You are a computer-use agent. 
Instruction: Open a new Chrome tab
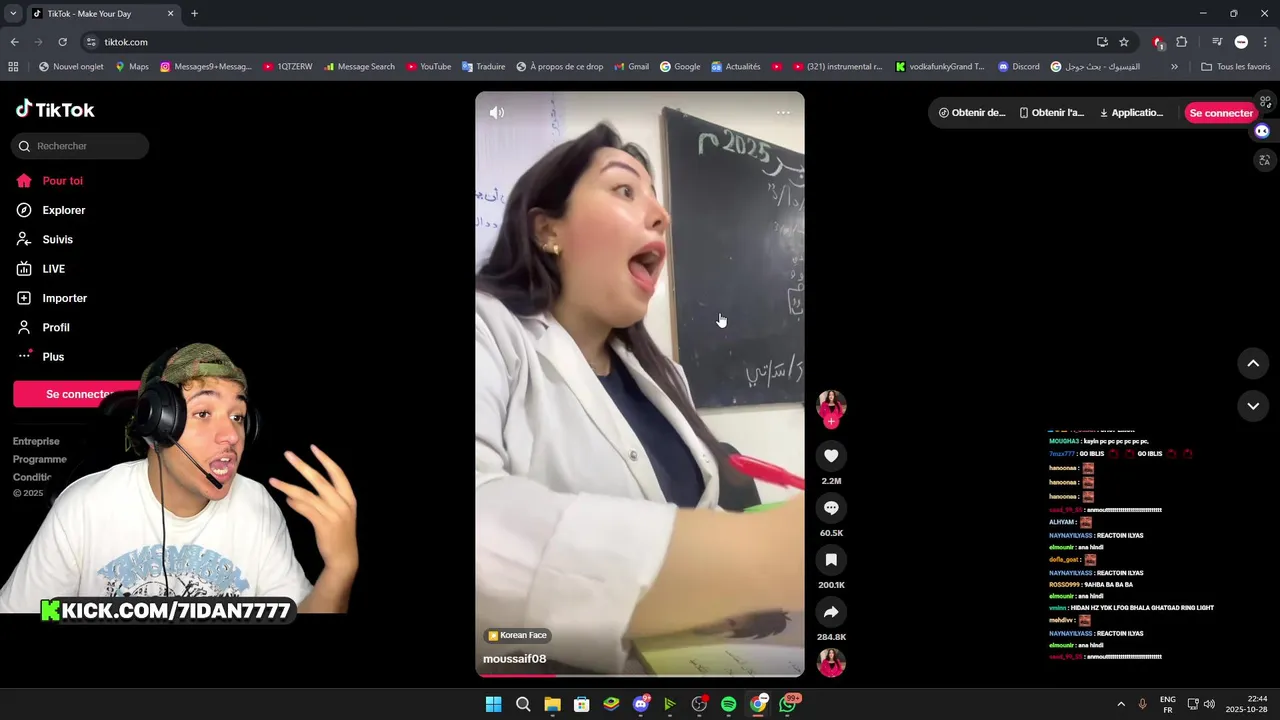[194, 14]
